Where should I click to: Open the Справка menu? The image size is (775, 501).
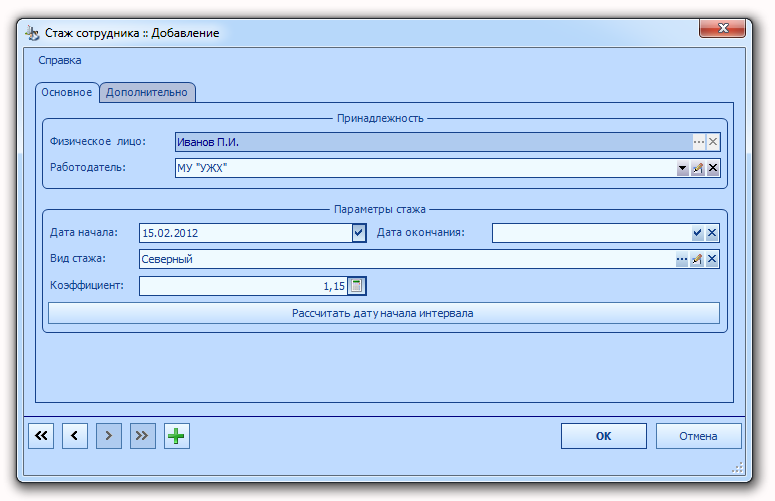(60, 60)
